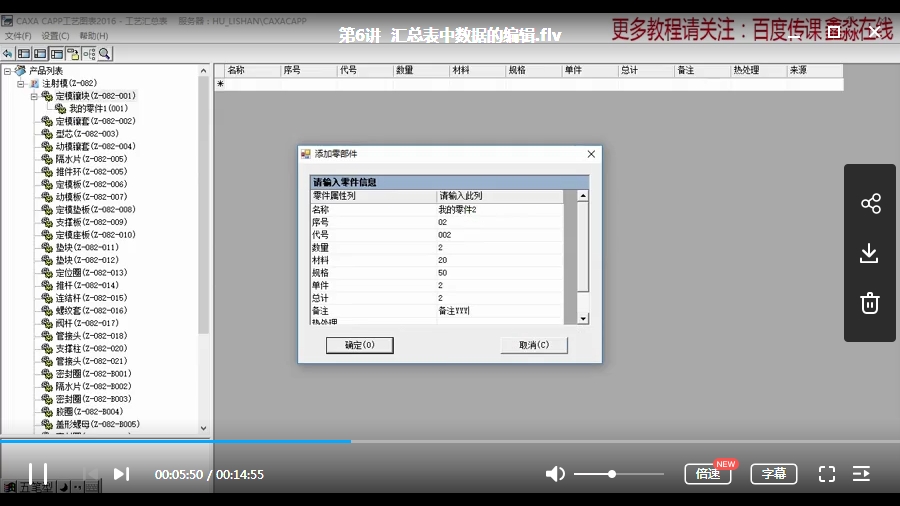
Task: Toggle fullscreen video mode
Action: [x=827, y=474]
